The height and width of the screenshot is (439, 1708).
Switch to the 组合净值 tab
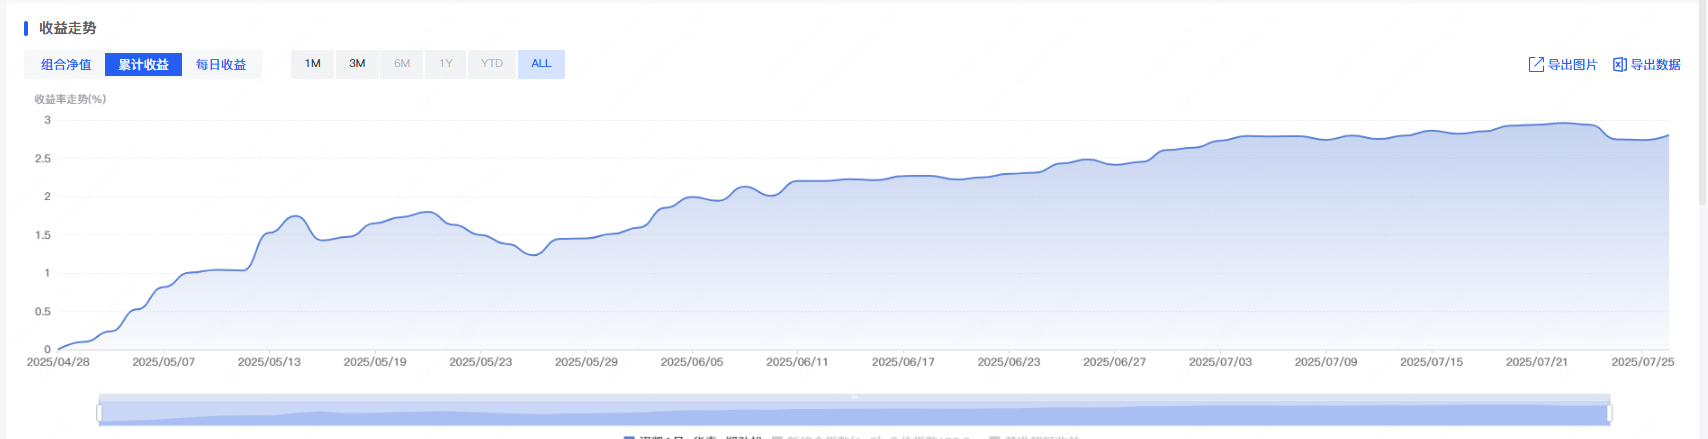coord(66,65)
